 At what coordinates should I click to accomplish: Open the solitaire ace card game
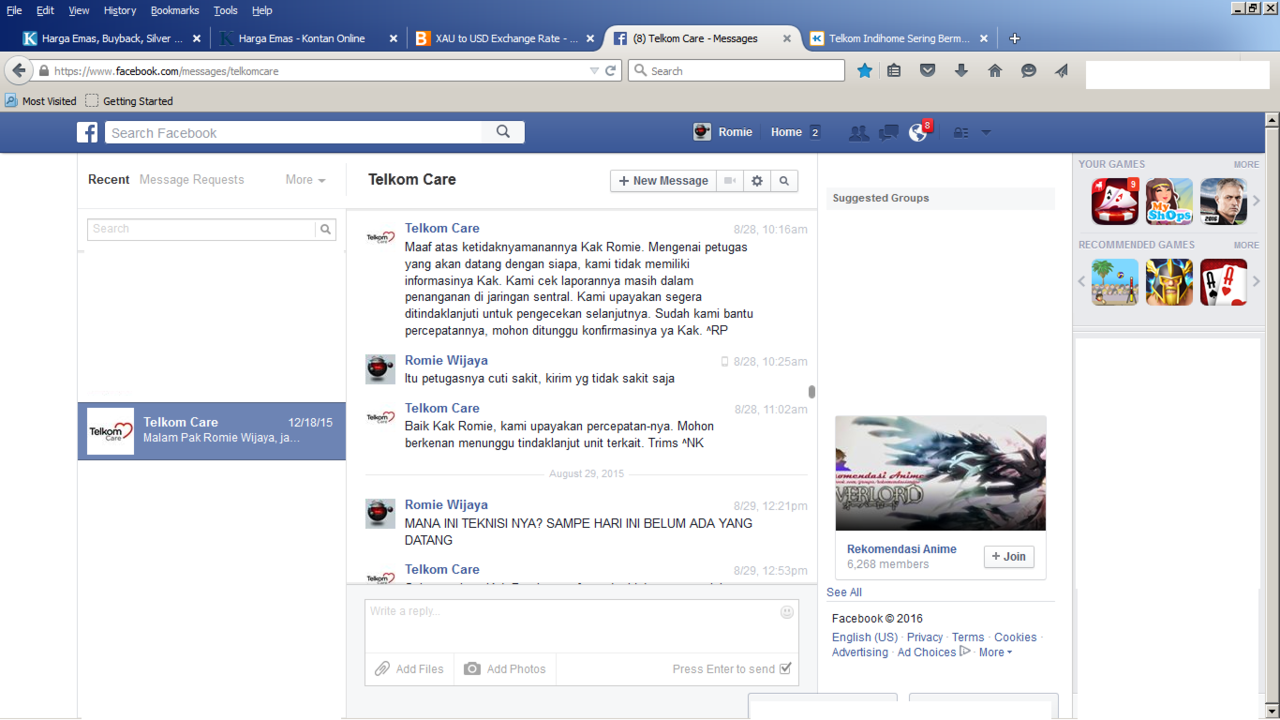tap(1223, 282)
